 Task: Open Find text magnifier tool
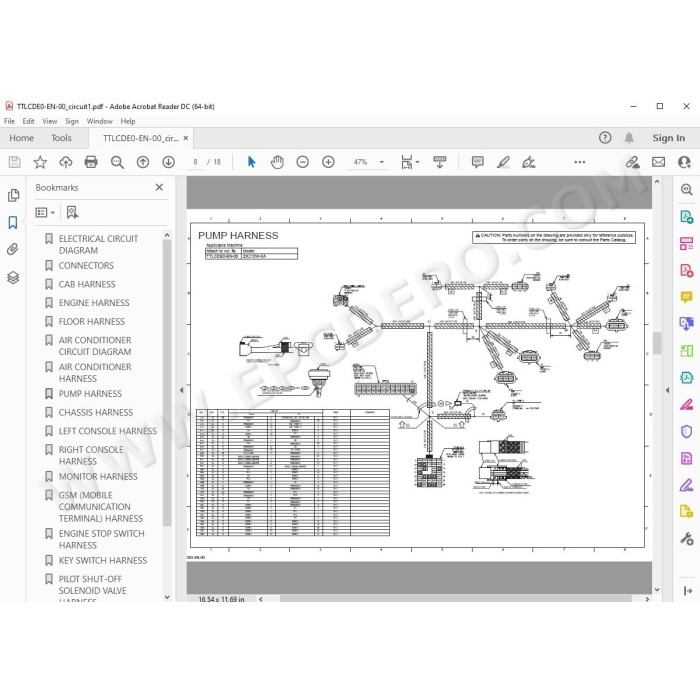tap(117, 162)
